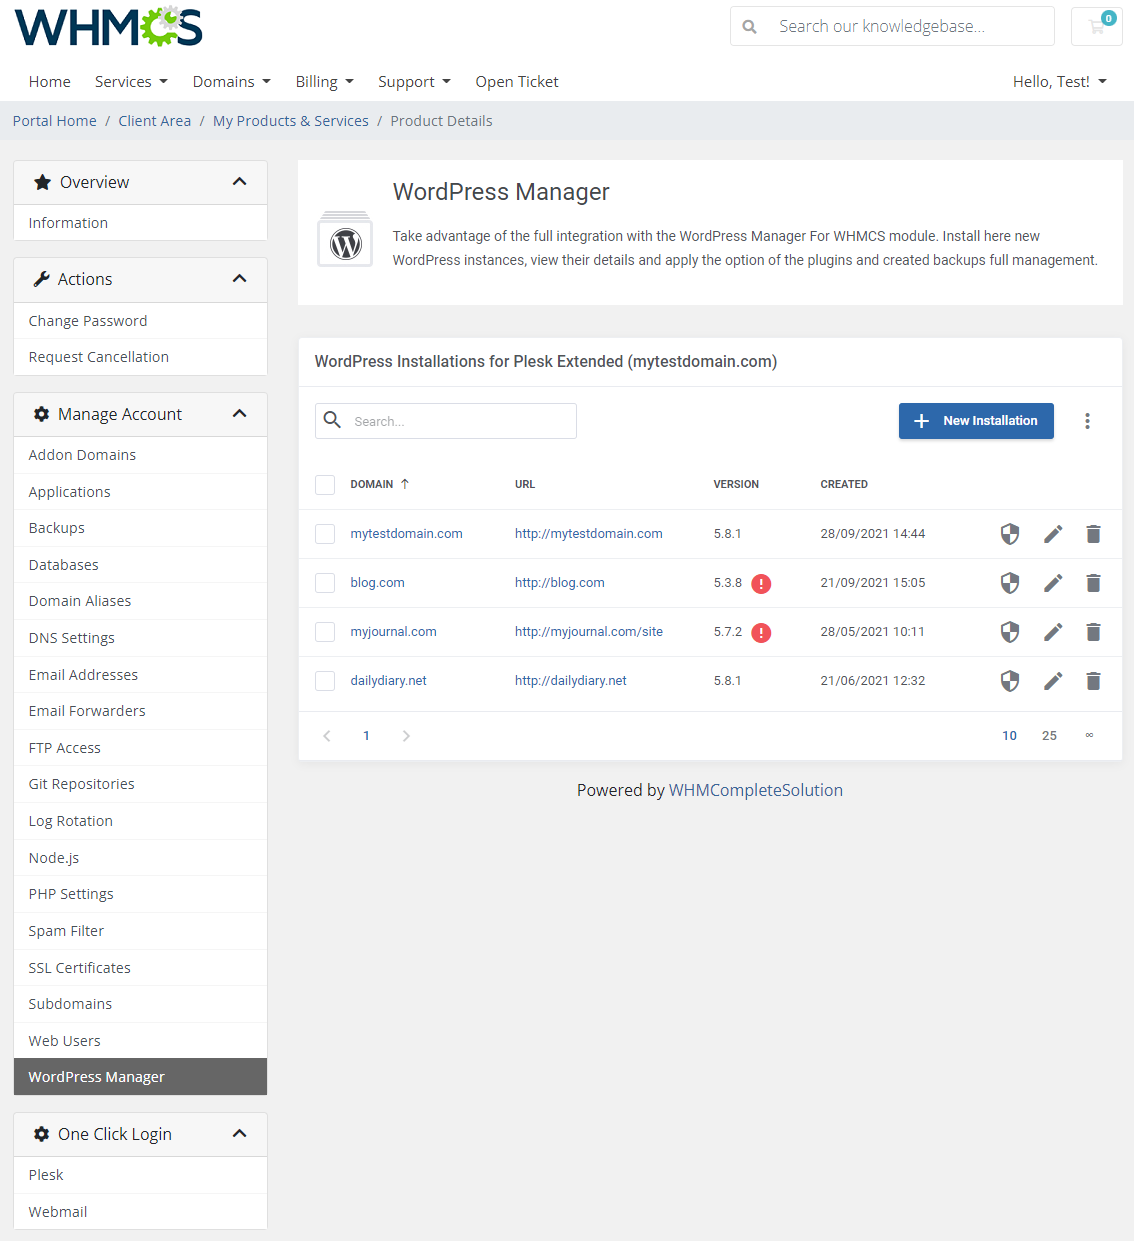1134x1241 pixels.
Task: Check the blog.com row checkbox
Action: [x=325, y=583]
